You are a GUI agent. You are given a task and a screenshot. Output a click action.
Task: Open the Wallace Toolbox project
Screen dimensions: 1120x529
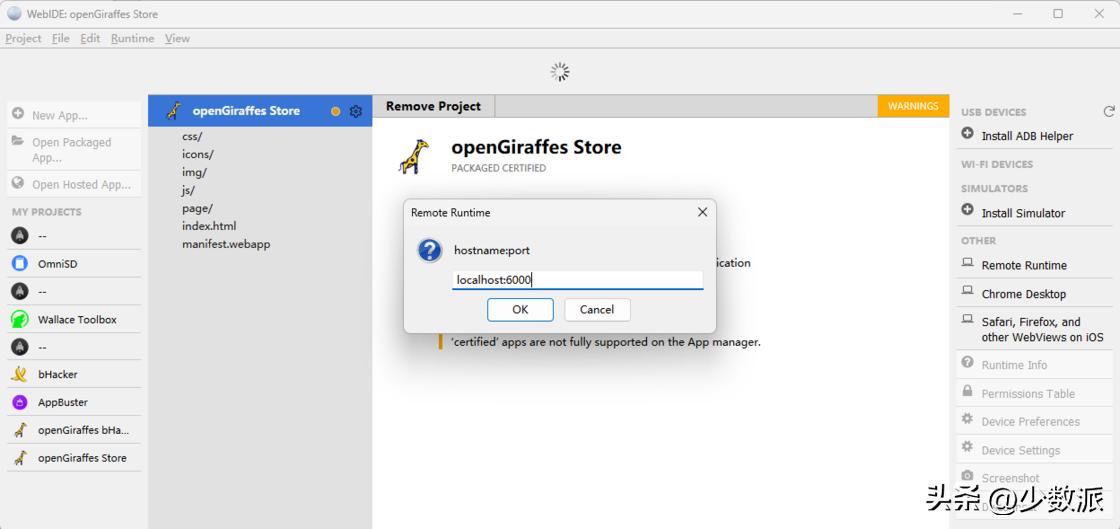tap(76, 320)
